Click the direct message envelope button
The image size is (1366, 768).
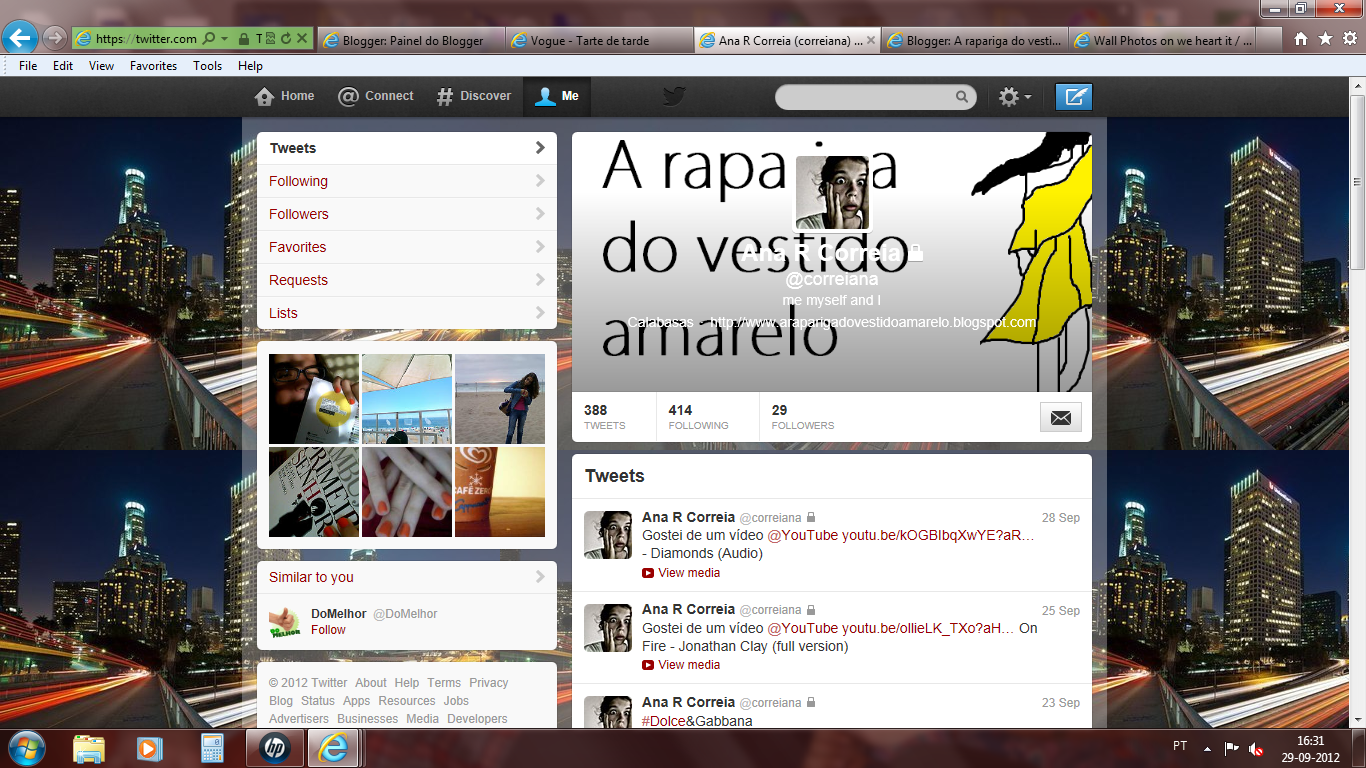(1061, 417)
